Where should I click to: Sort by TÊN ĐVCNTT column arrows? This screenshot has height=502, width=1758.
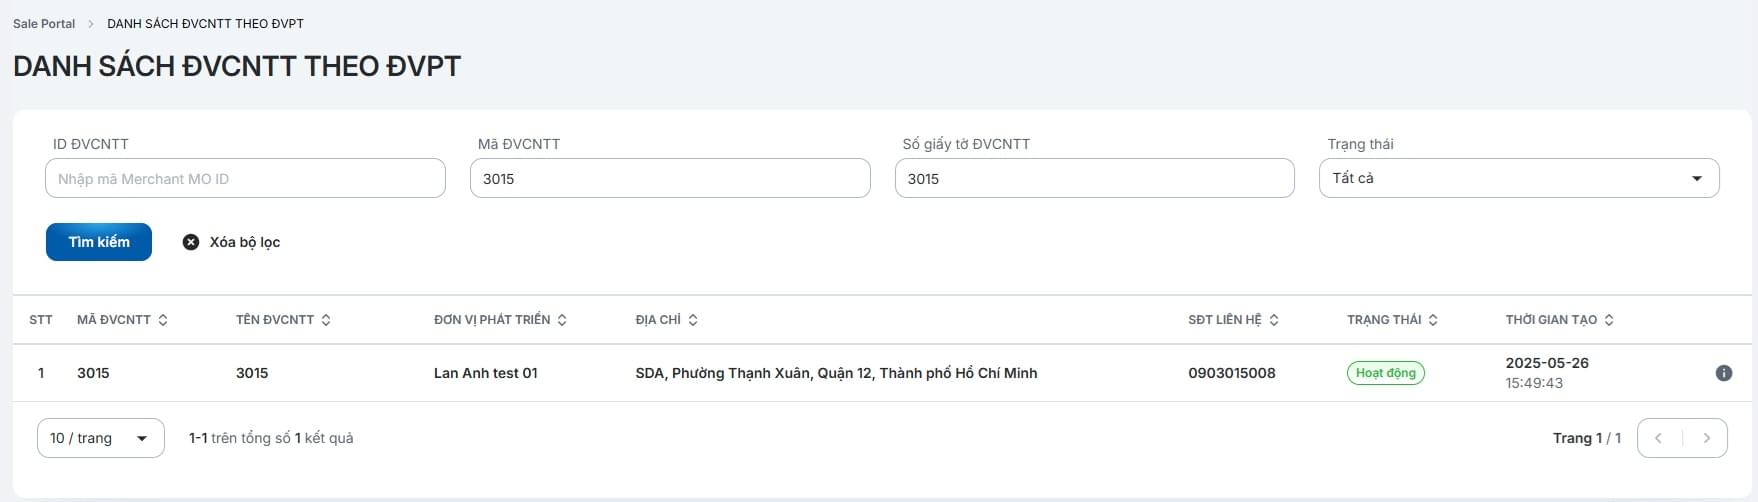click(326, 320)
